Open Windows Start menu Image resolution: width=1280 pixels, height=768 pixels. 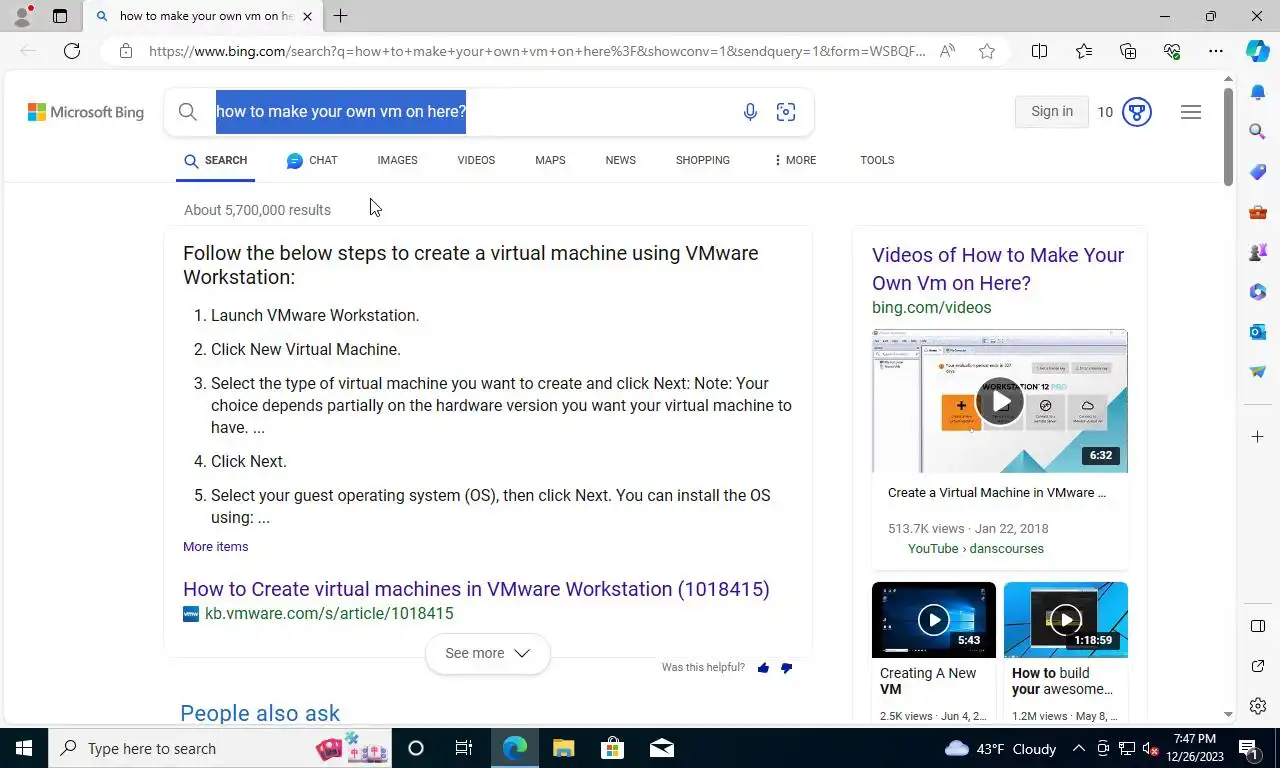pos(23,748)
